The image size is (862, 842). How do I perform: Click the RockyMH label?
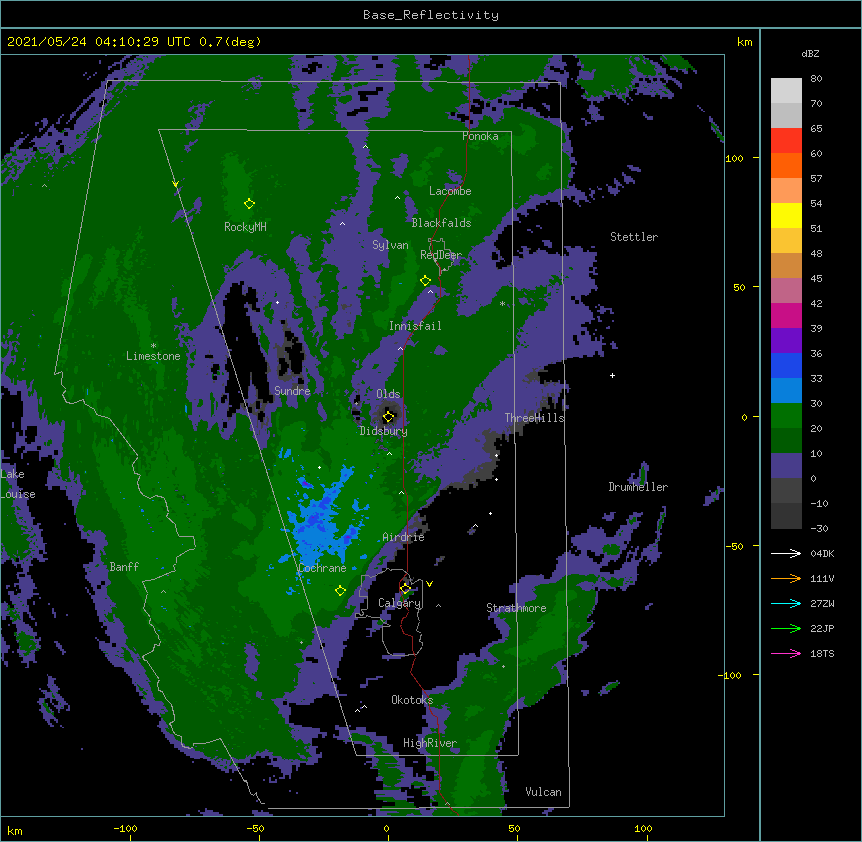pyautogui.click(x=245, y=227)
